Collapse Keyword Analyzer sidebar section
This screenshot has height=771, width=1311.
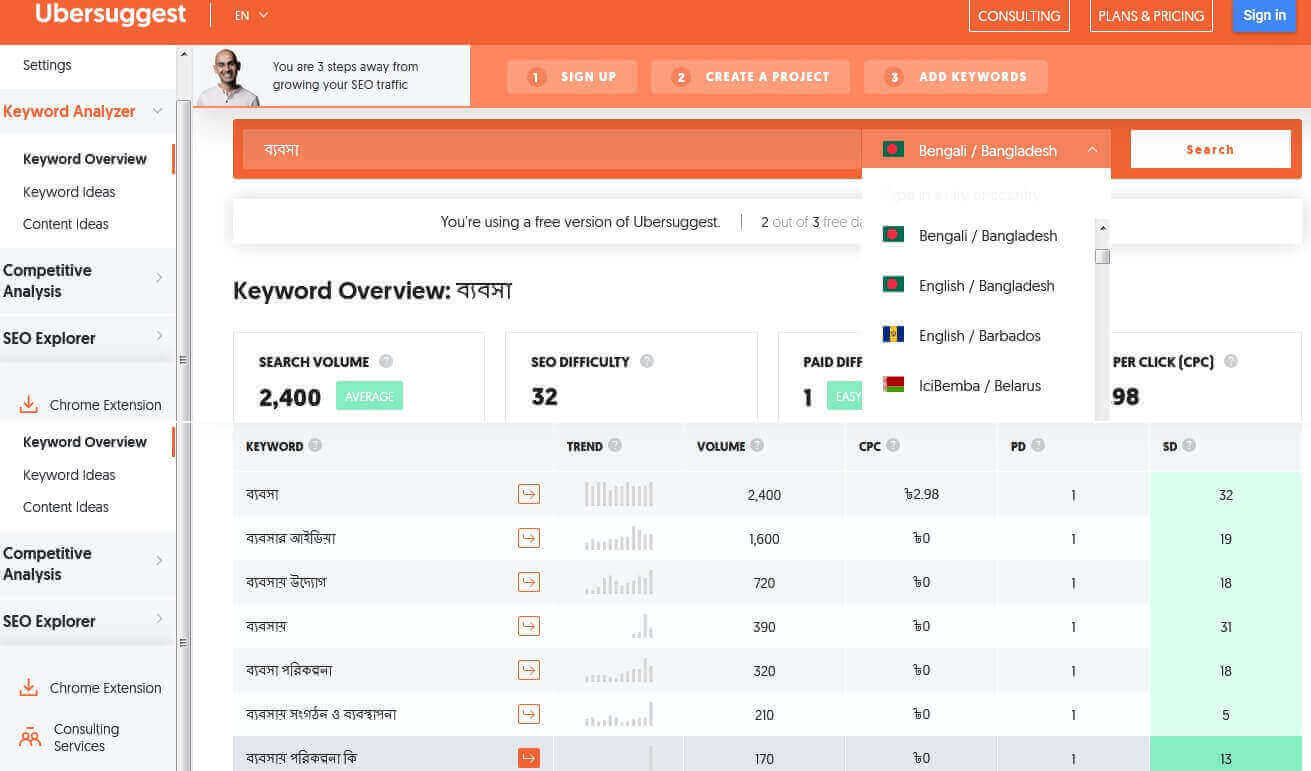point(157,112)
